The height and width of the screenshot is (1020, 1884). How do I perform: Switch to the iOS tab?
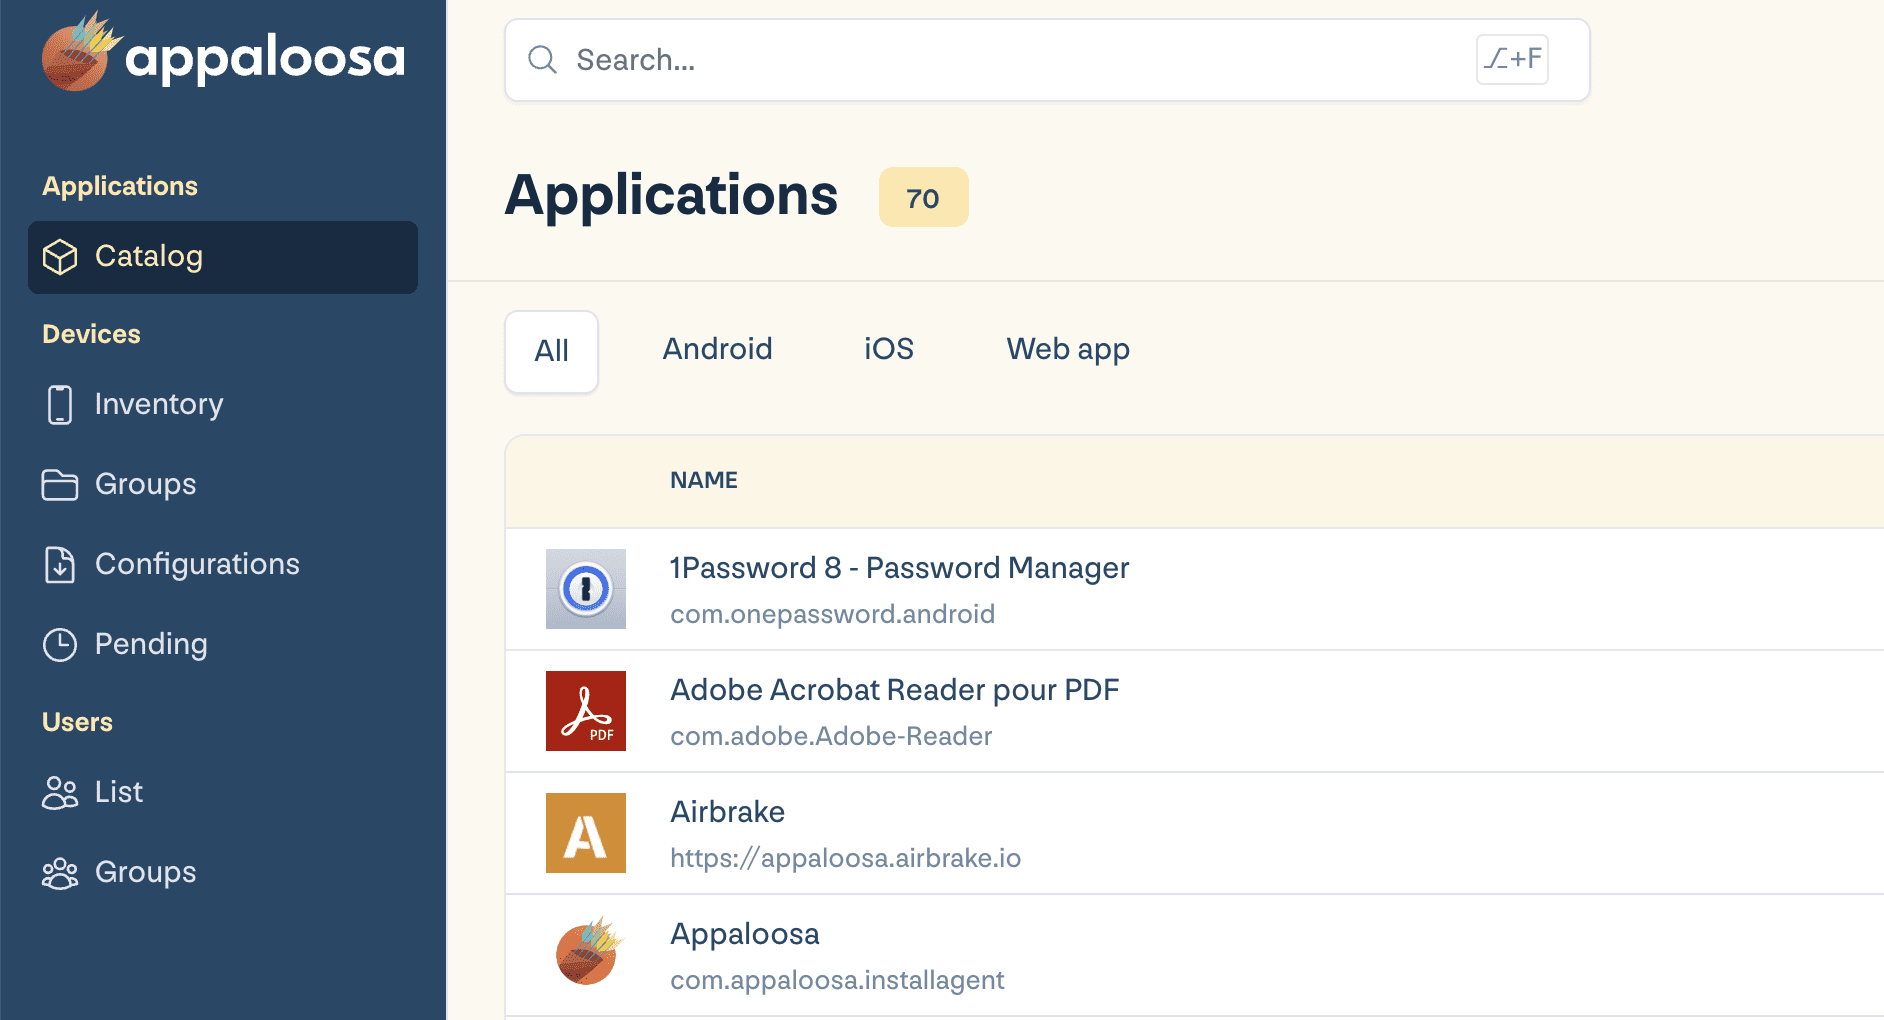[889, 349]
